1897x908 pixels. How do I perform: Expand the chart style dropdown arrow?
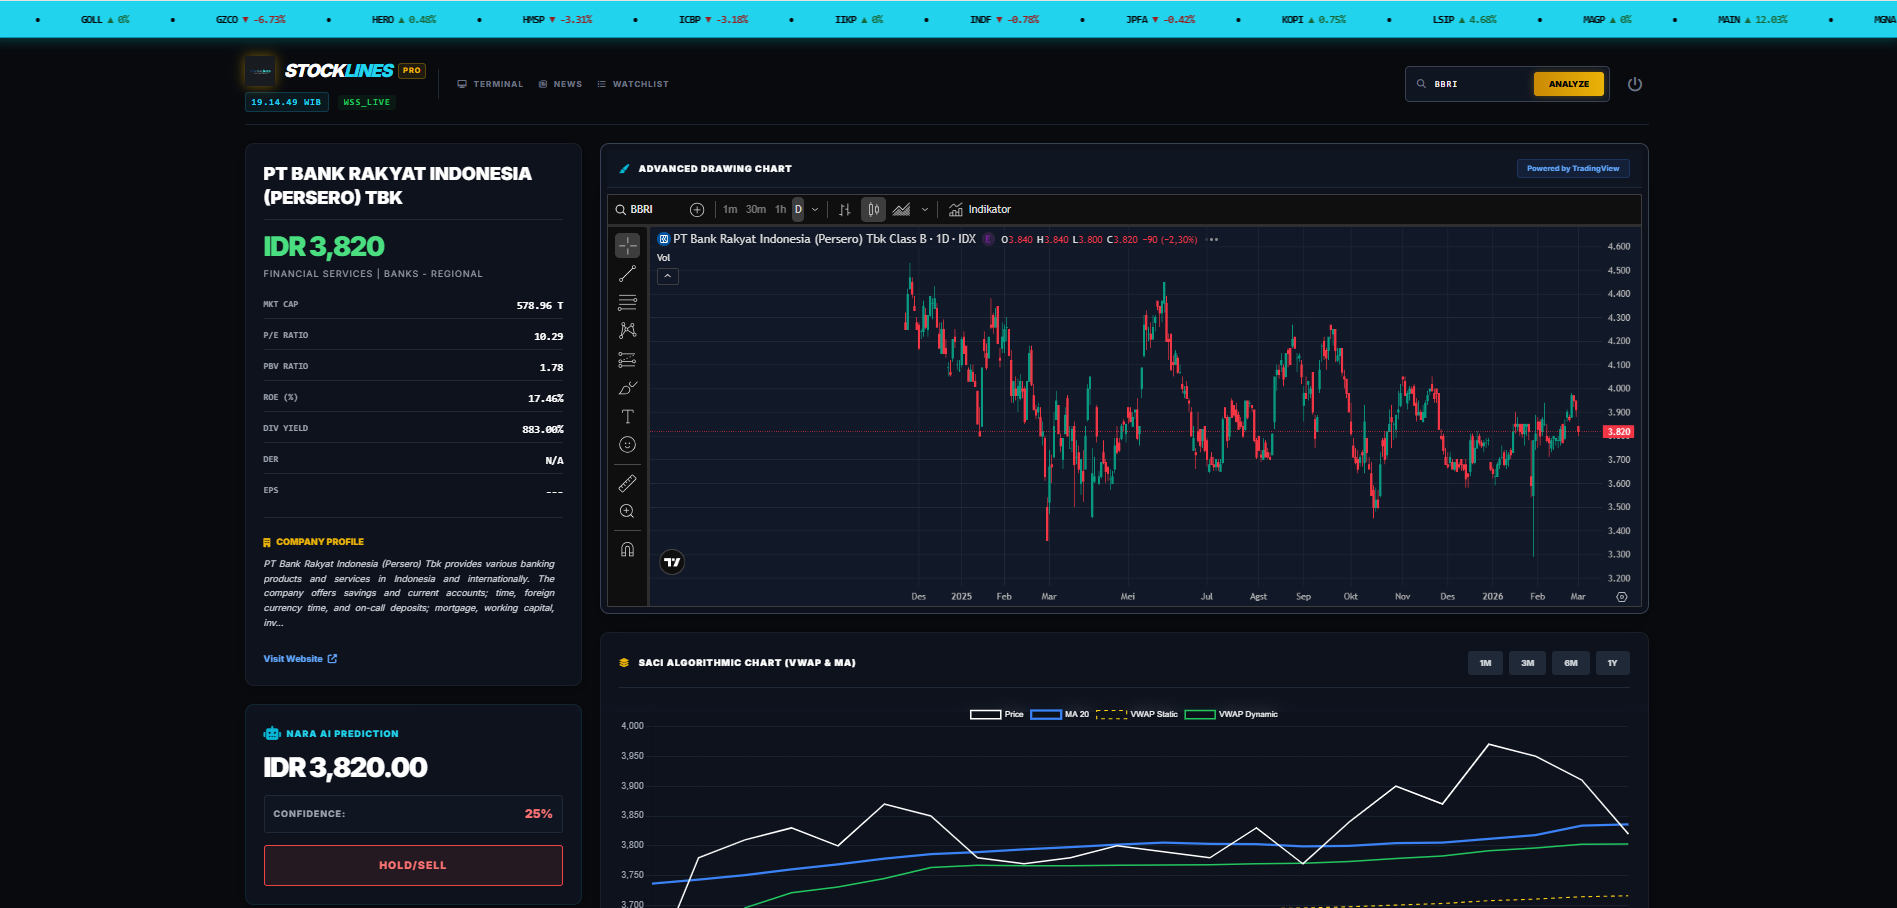point(925,209)
